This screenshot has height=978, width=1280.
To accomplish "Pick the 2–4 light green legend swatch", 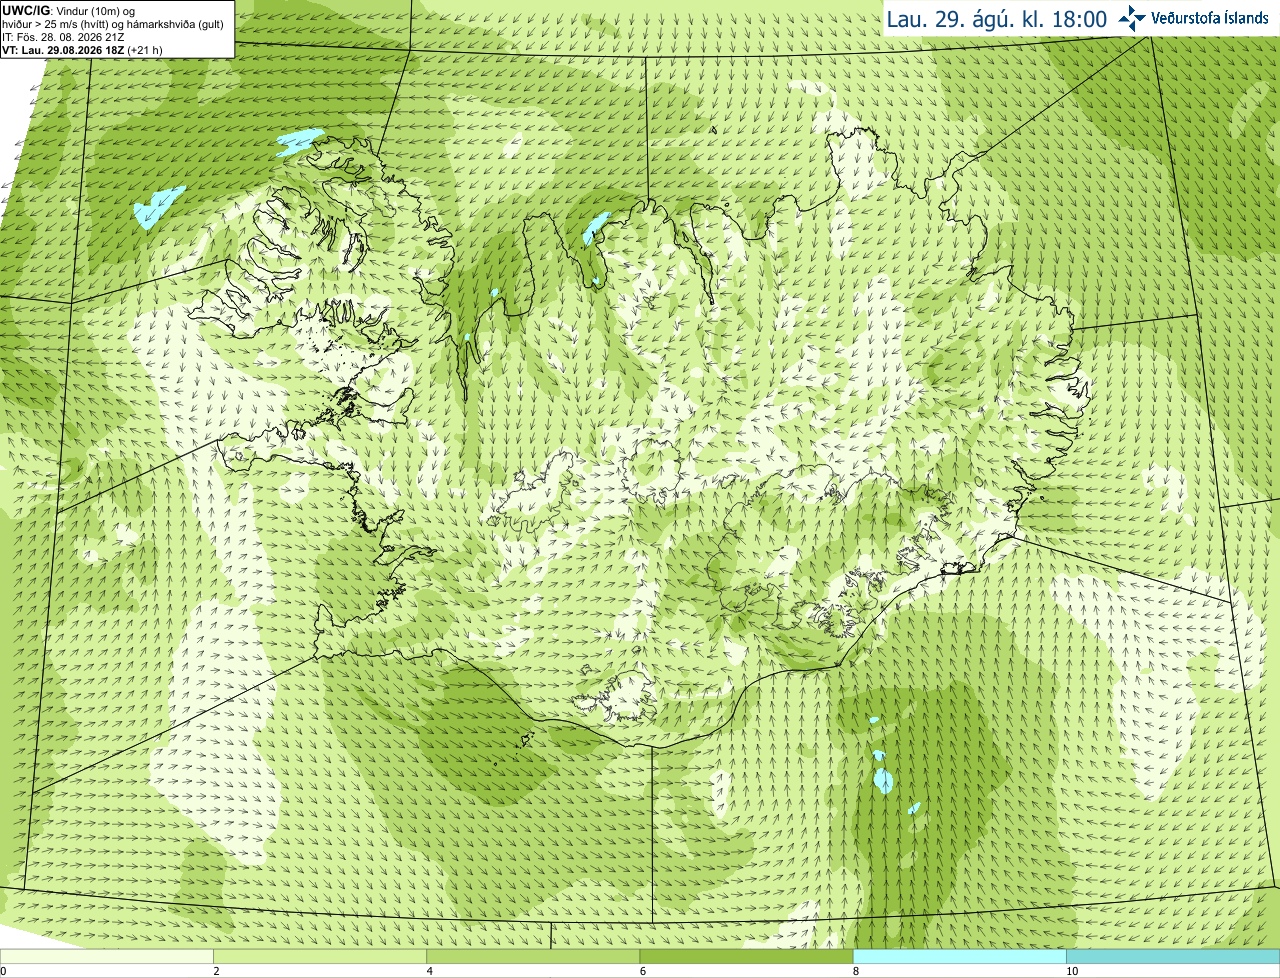I will pos(319,956).
